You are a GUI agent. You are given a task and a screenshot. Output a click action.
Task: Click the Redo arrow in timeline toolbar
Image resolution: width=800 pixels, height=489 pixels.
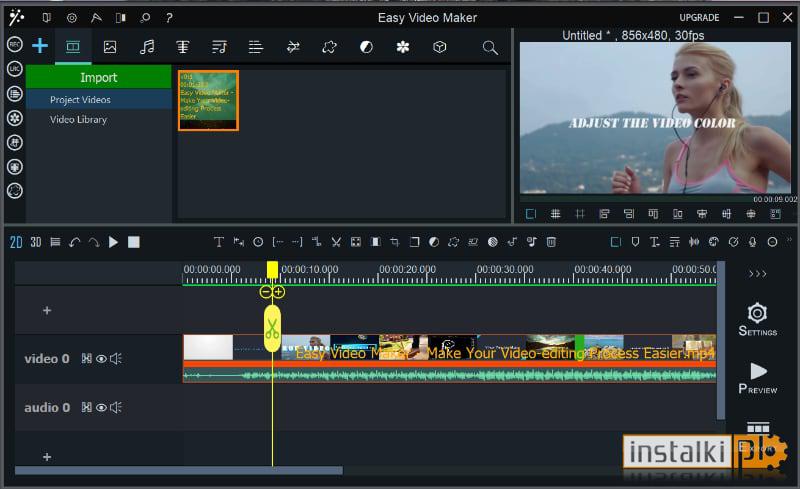click(94, 242)
